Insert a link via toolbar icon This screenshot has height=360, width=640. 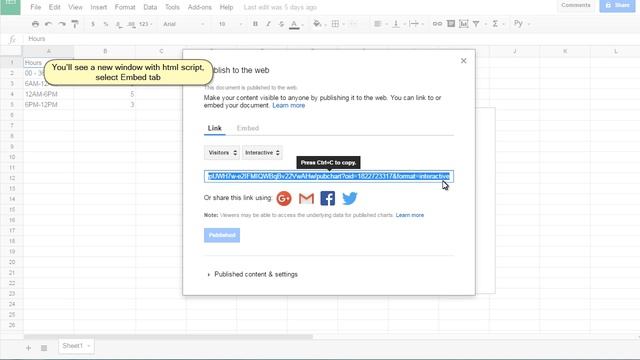tap(437, 24)
